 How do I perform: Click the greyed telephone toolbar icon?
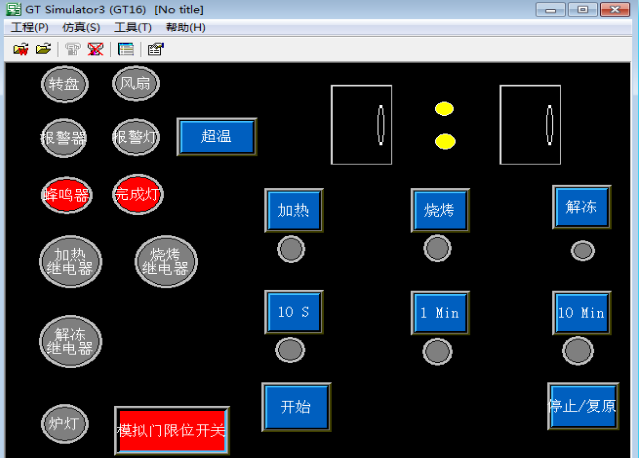[x=73, y=49]
